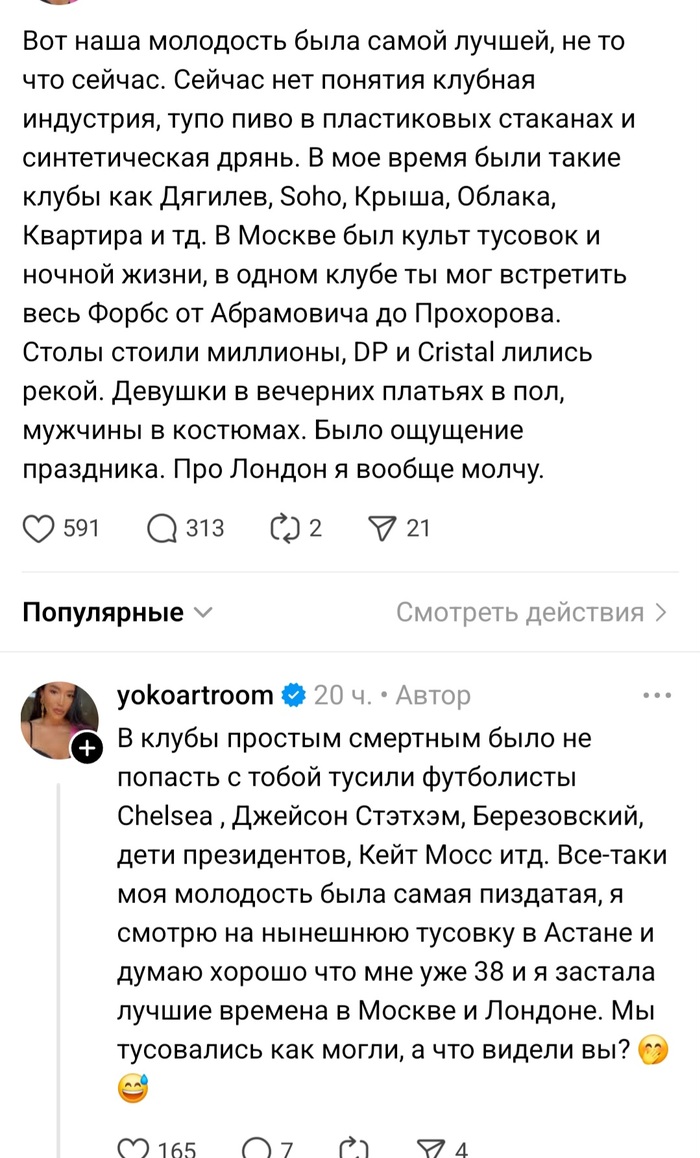Open yokoartroom's profile picture

point(60,720)
